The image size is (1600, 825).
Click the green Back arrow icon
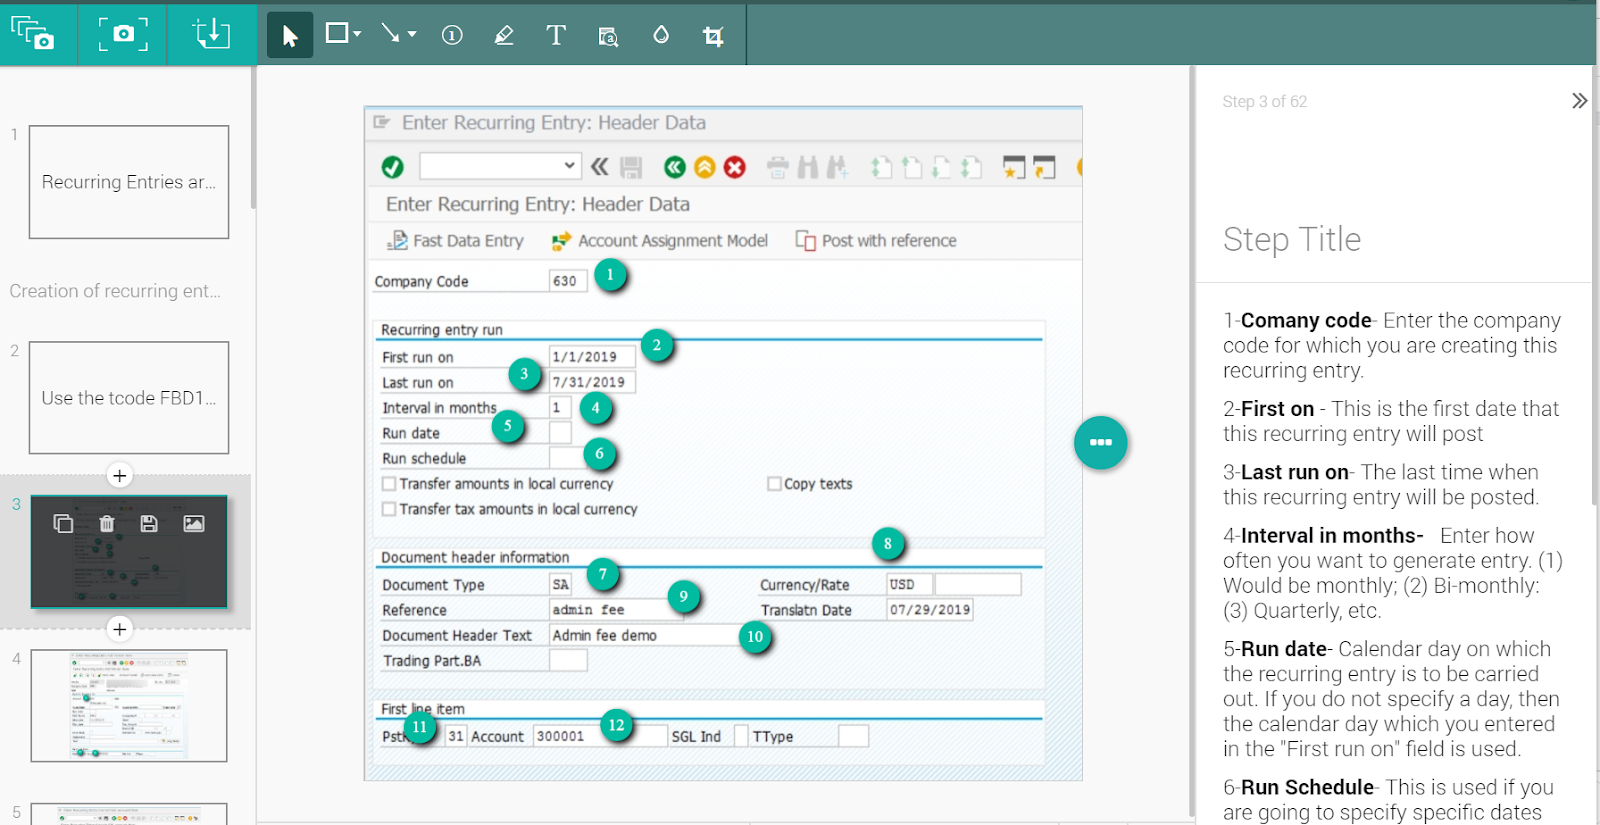click(x=675, y=167)
